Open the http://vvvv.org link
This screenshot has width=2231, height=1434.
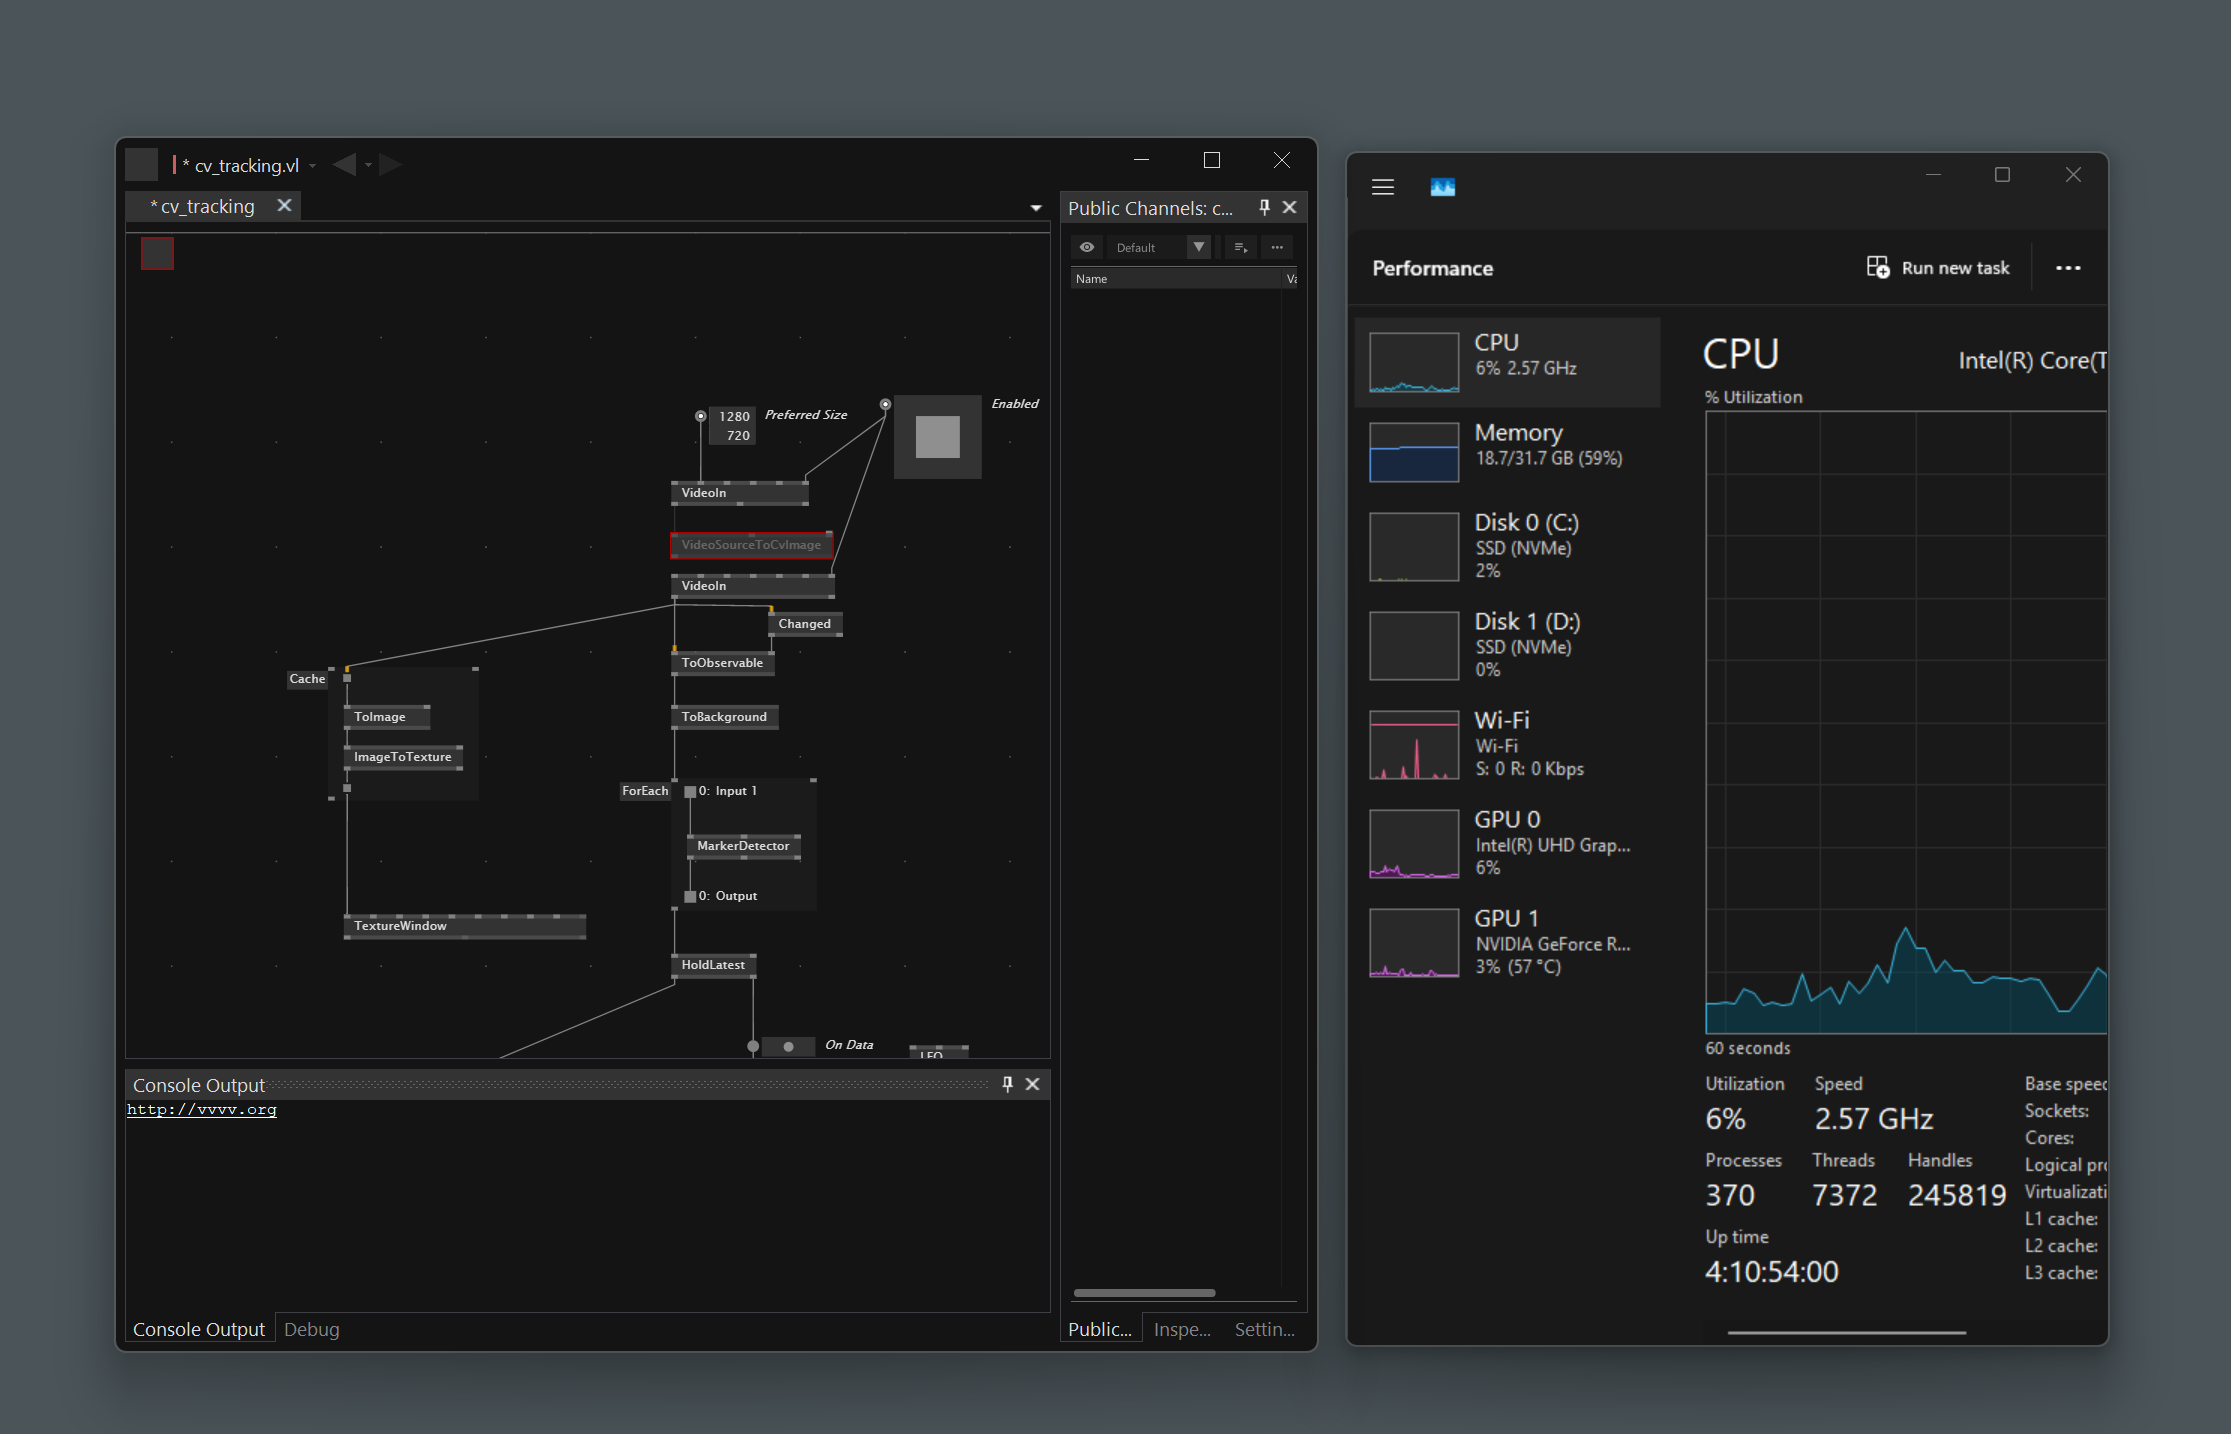202,1109
